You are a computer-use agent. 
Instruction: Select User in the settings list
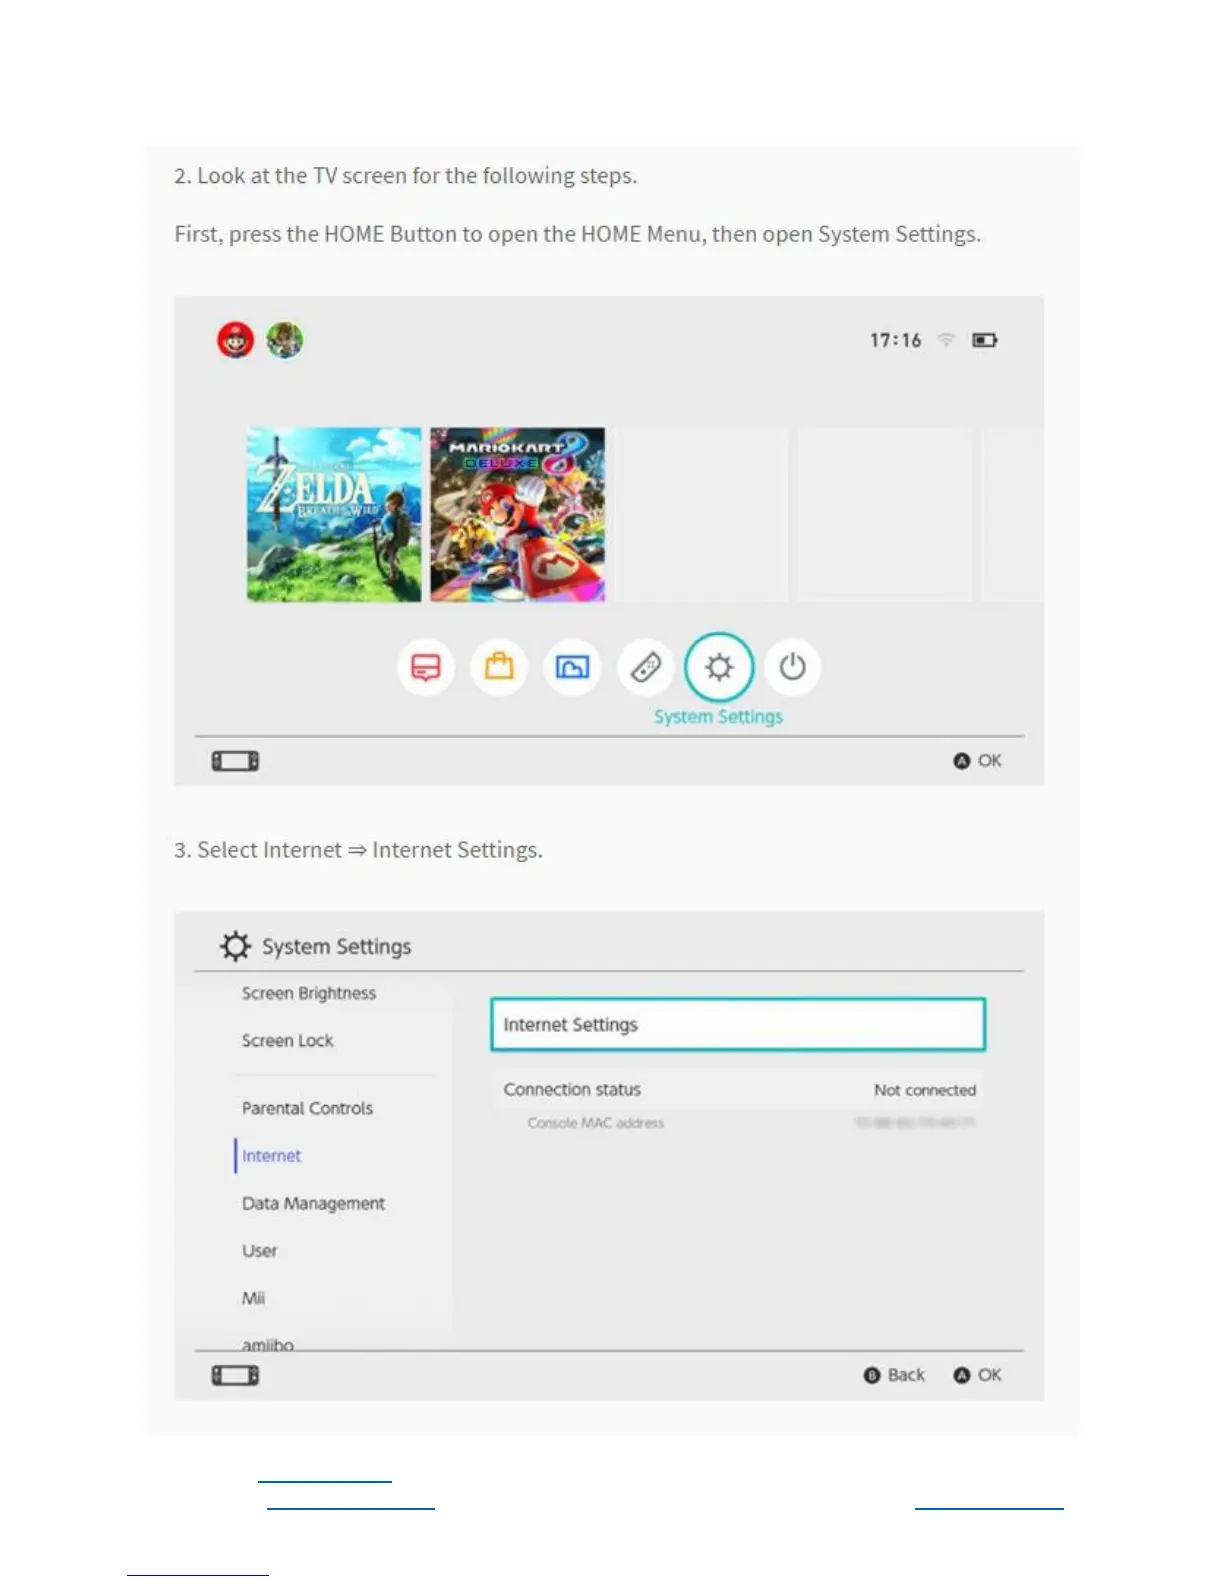tap(259, 1251)
